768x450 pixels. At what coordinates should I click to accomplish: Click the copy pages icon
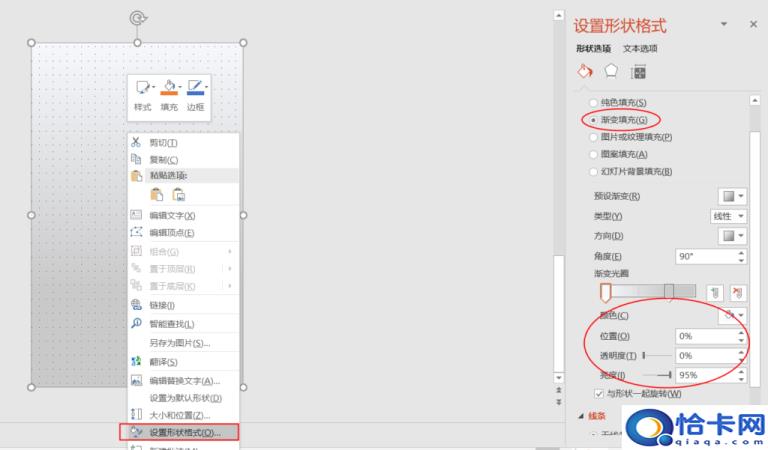(136, 159)
